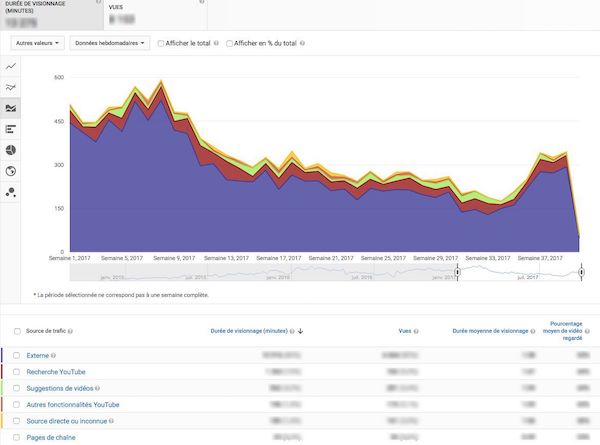Switch to the pie chart view
This screenshot has width=600, height=445.
tap(11, 150)
